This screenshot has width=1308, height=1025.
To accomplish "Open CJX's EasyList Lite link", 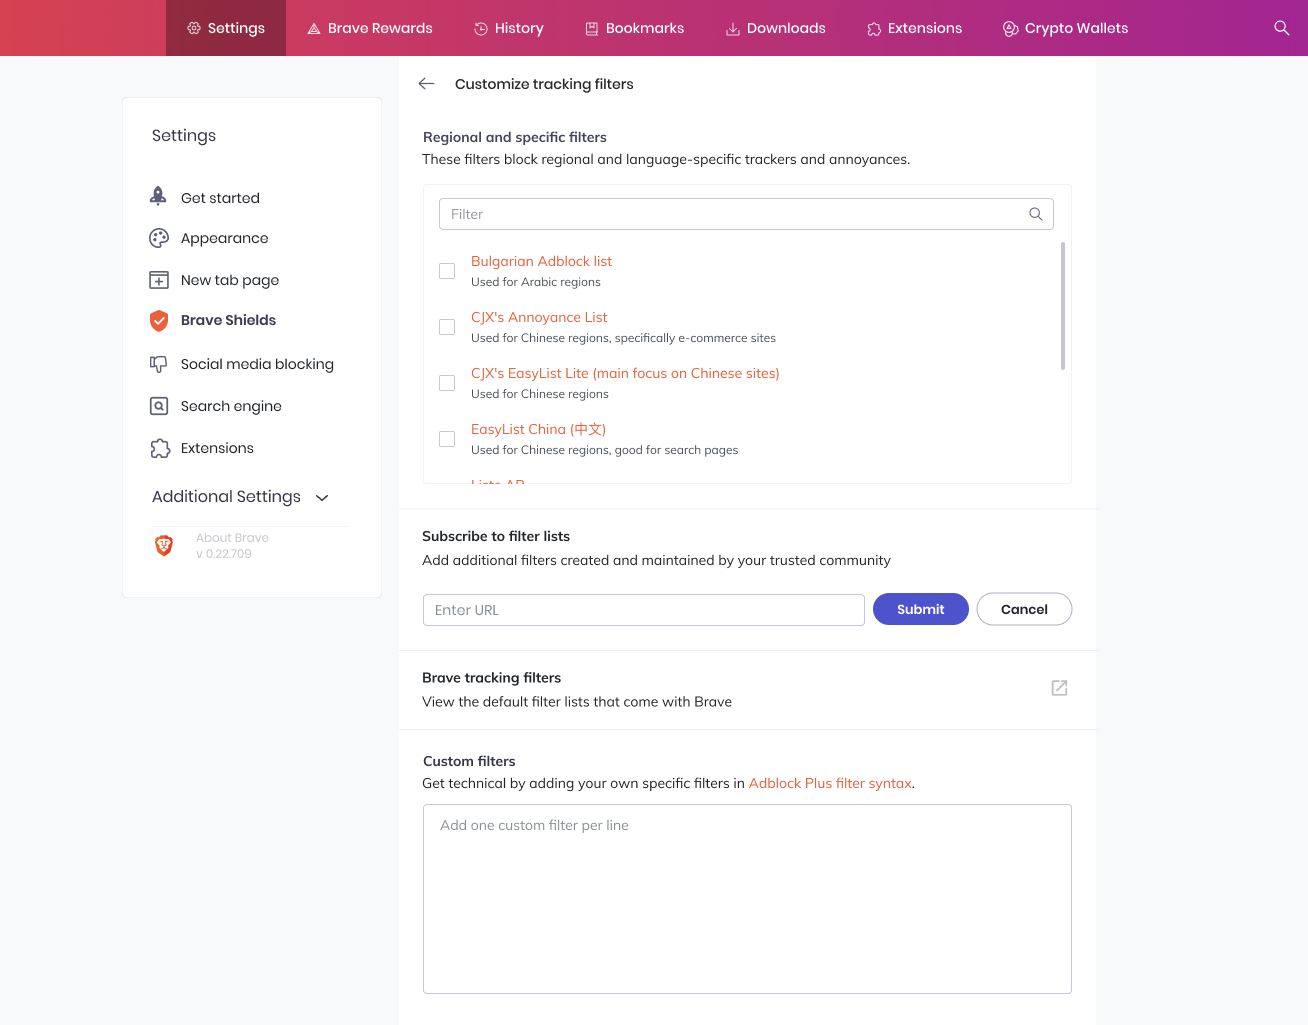I will [625, 373].
